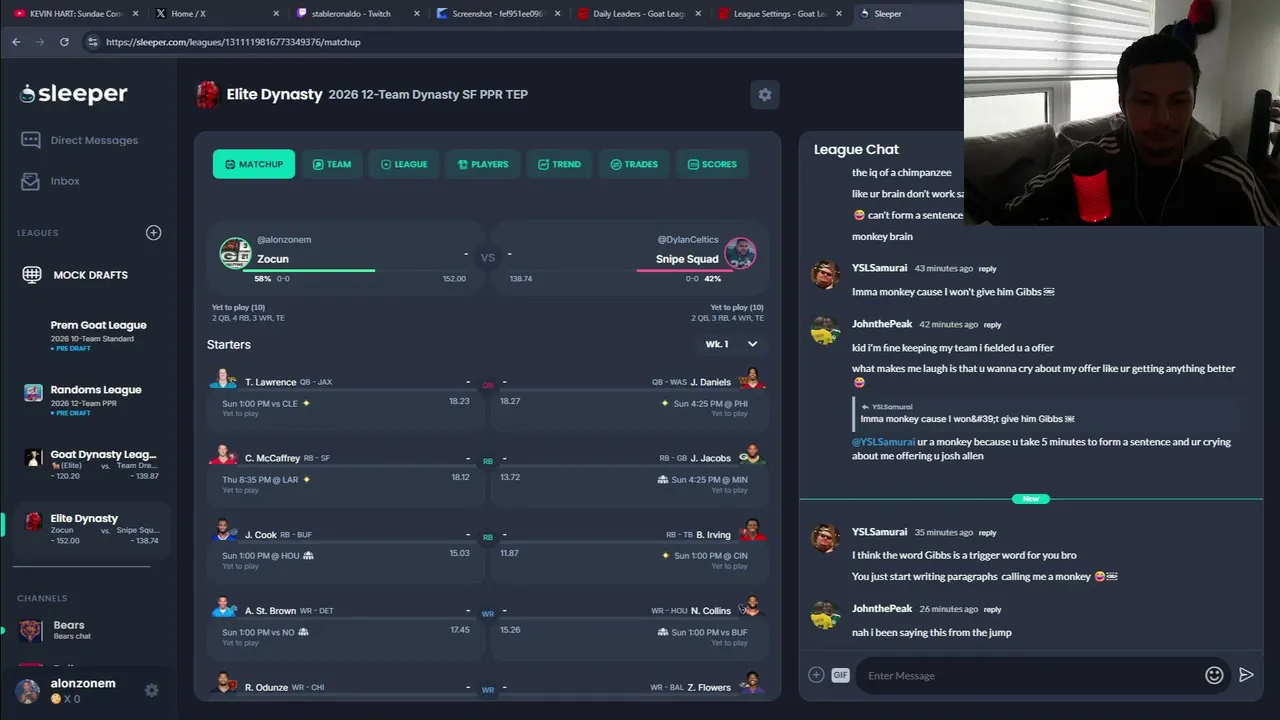Open account settings gear next to alonzonem
The image size is (1280, 720).
pyautogui.click(x=152, y=690)
